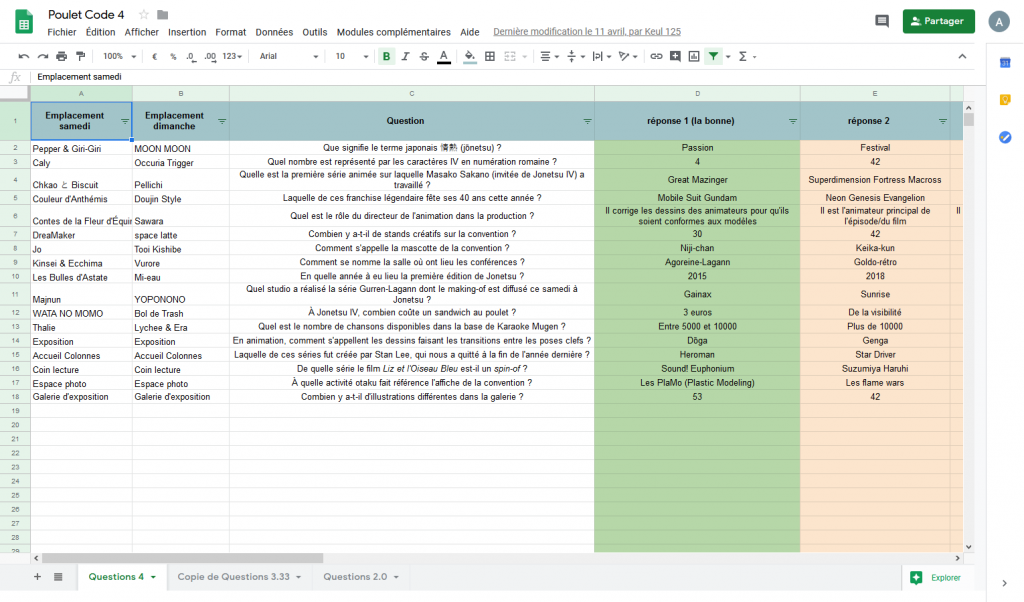Toggle italic formatting
This screenshot has height=602, width=1024.
click(406, 57)
